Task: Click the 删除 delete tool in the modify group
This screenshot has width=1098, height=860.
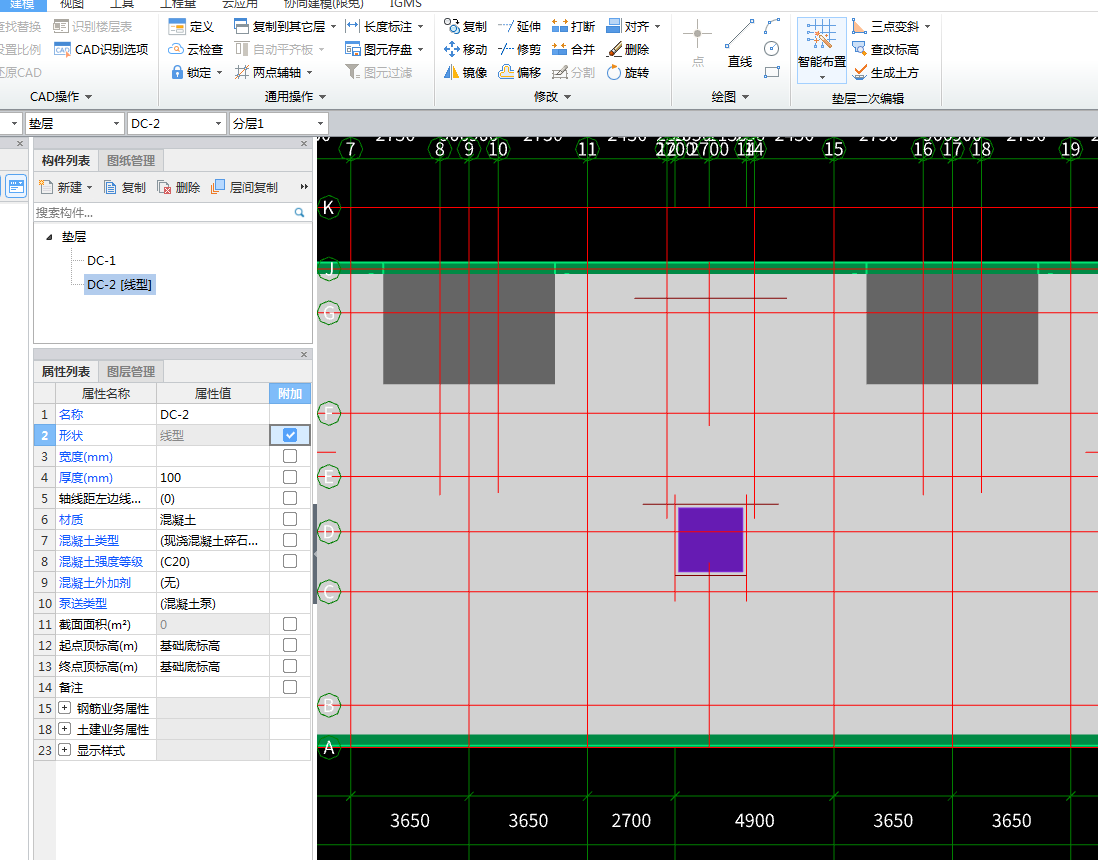Action: (628, 50)
